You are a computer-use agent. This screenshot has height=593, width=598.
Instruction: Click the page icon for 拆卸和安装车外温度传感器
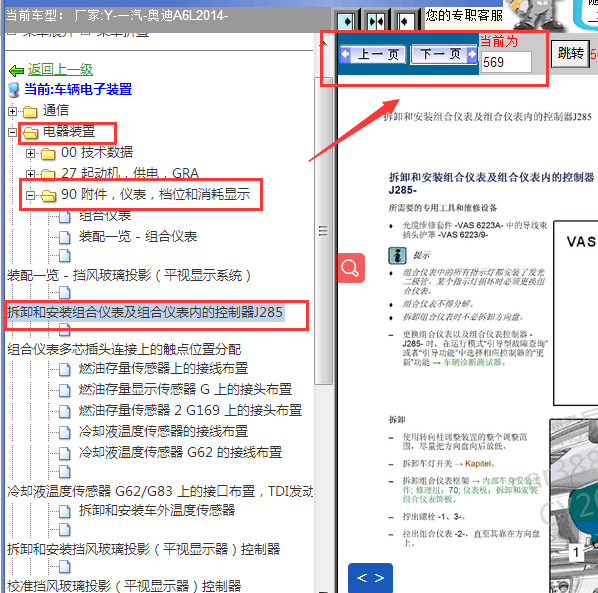click(64, 511)
